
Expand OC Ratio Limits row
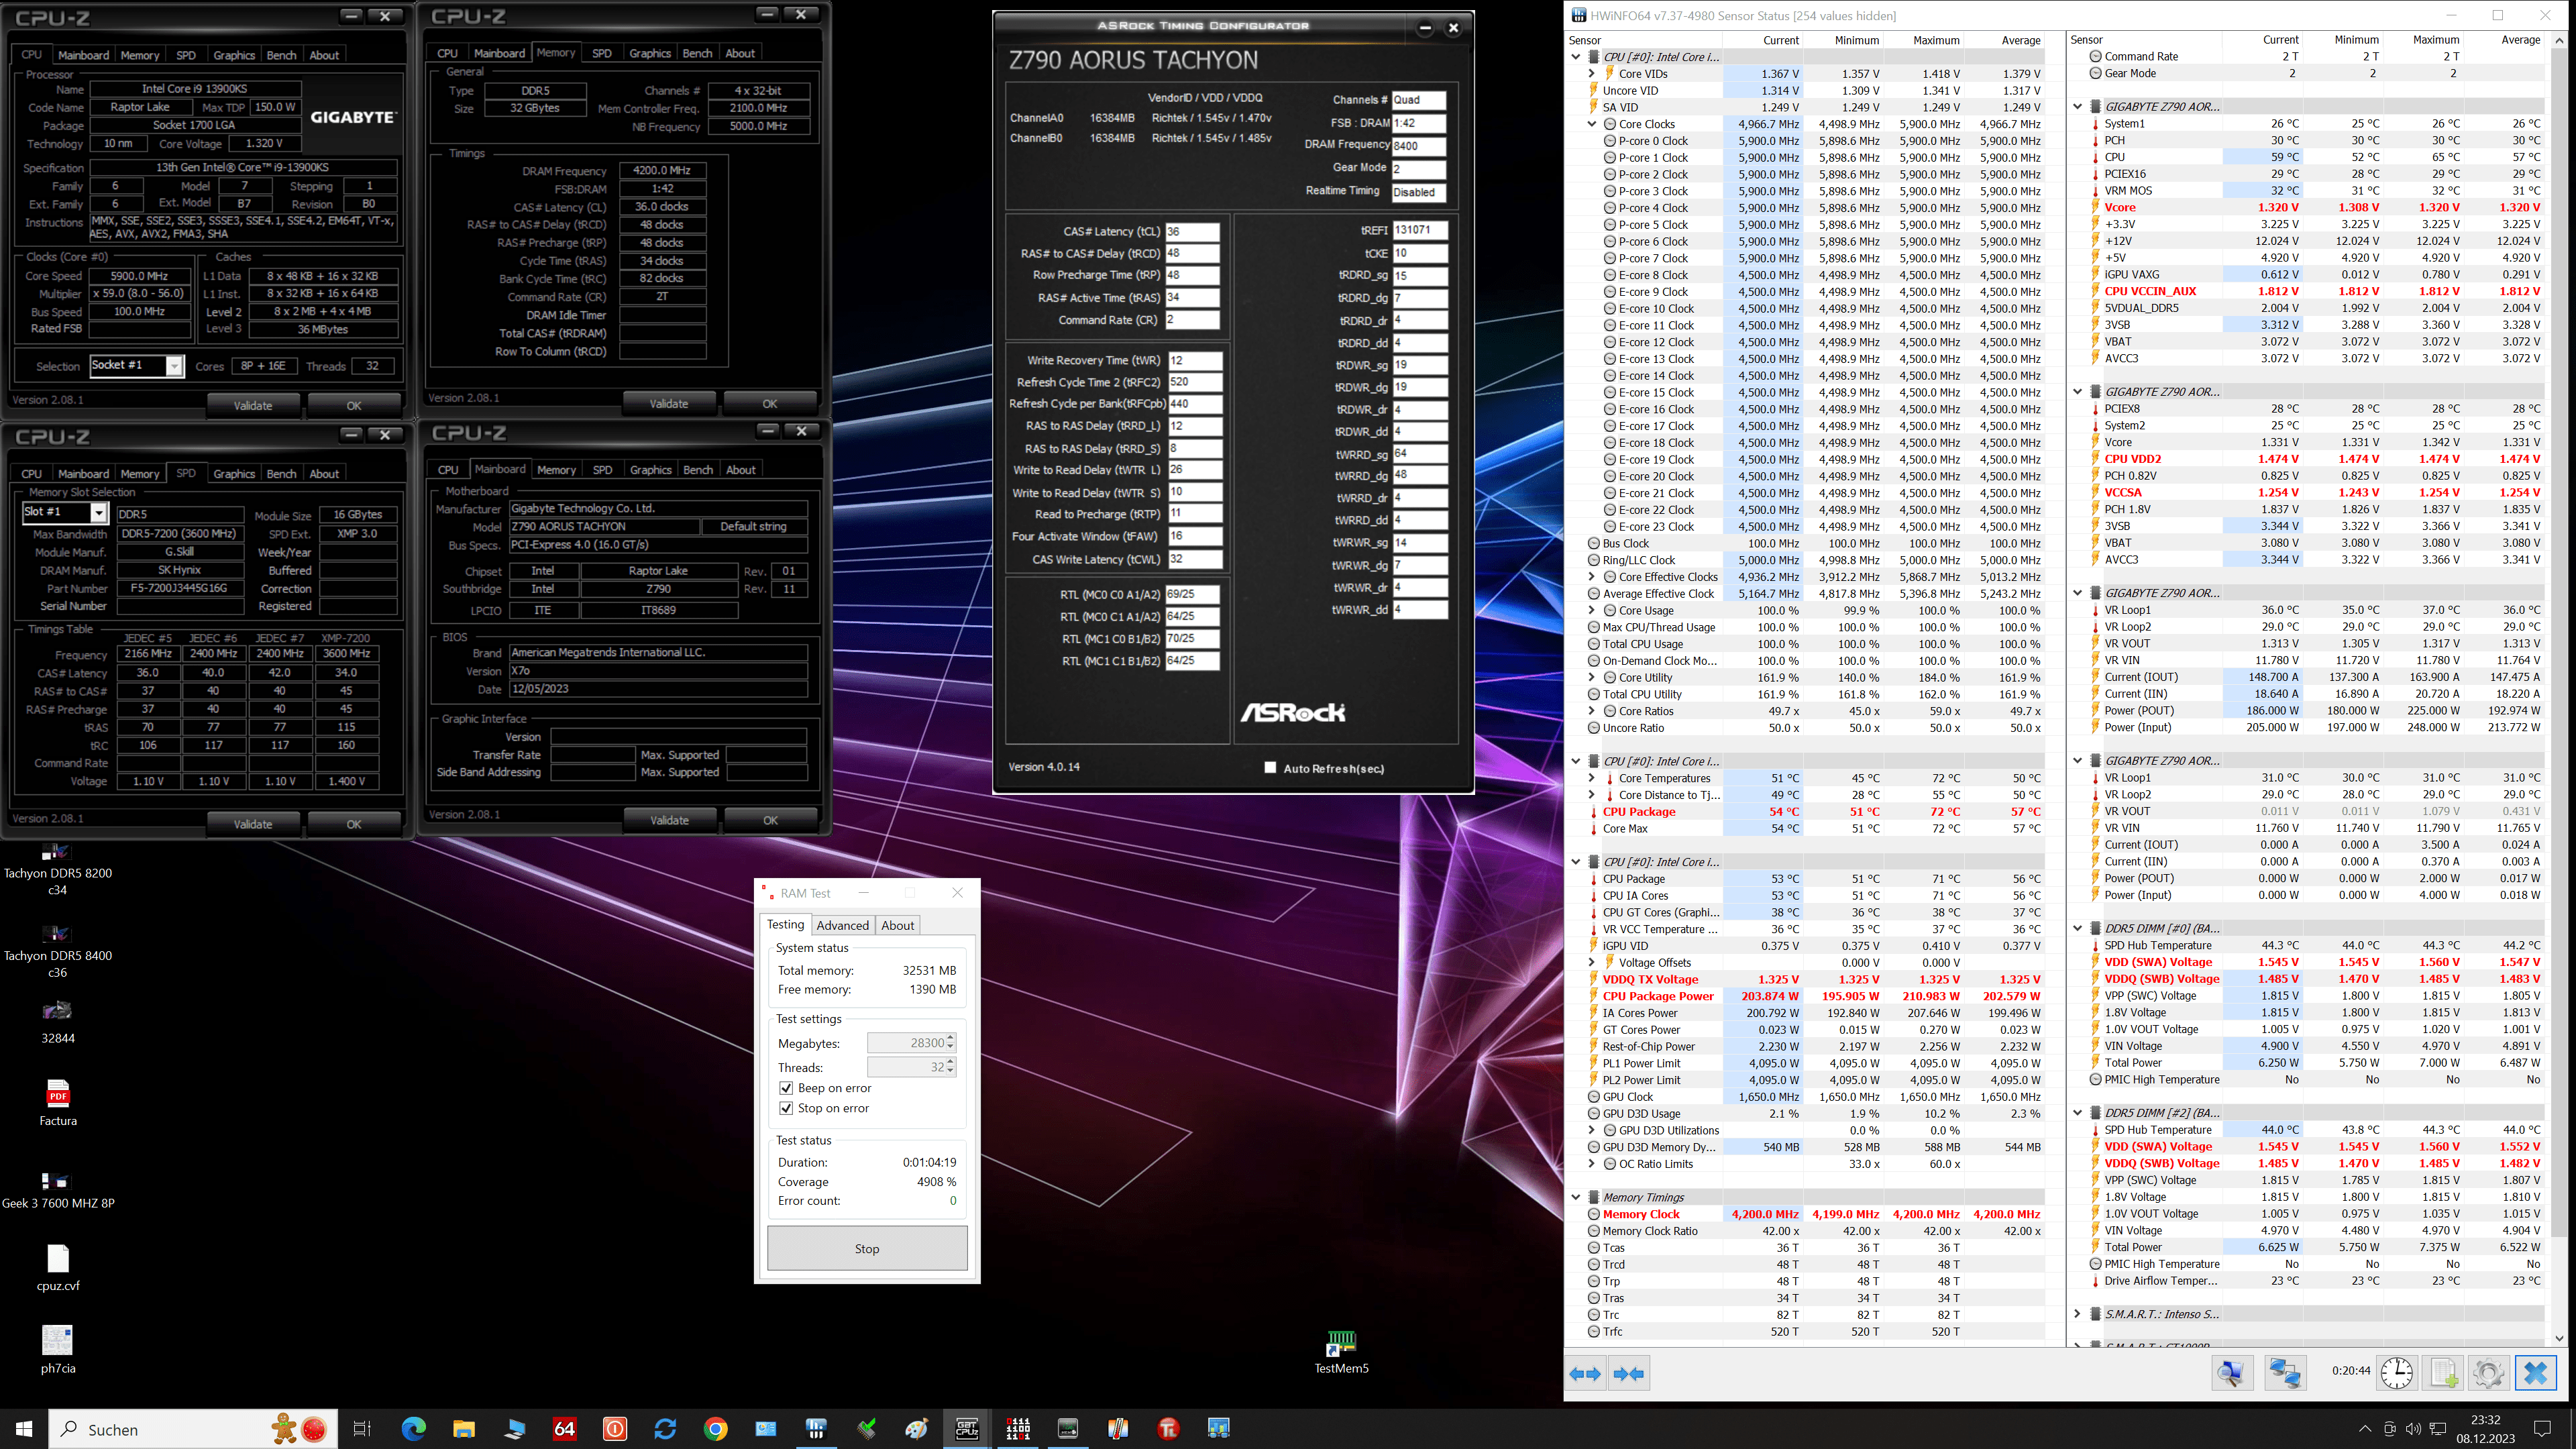pyautogui.click(x=1592, y=1164)
